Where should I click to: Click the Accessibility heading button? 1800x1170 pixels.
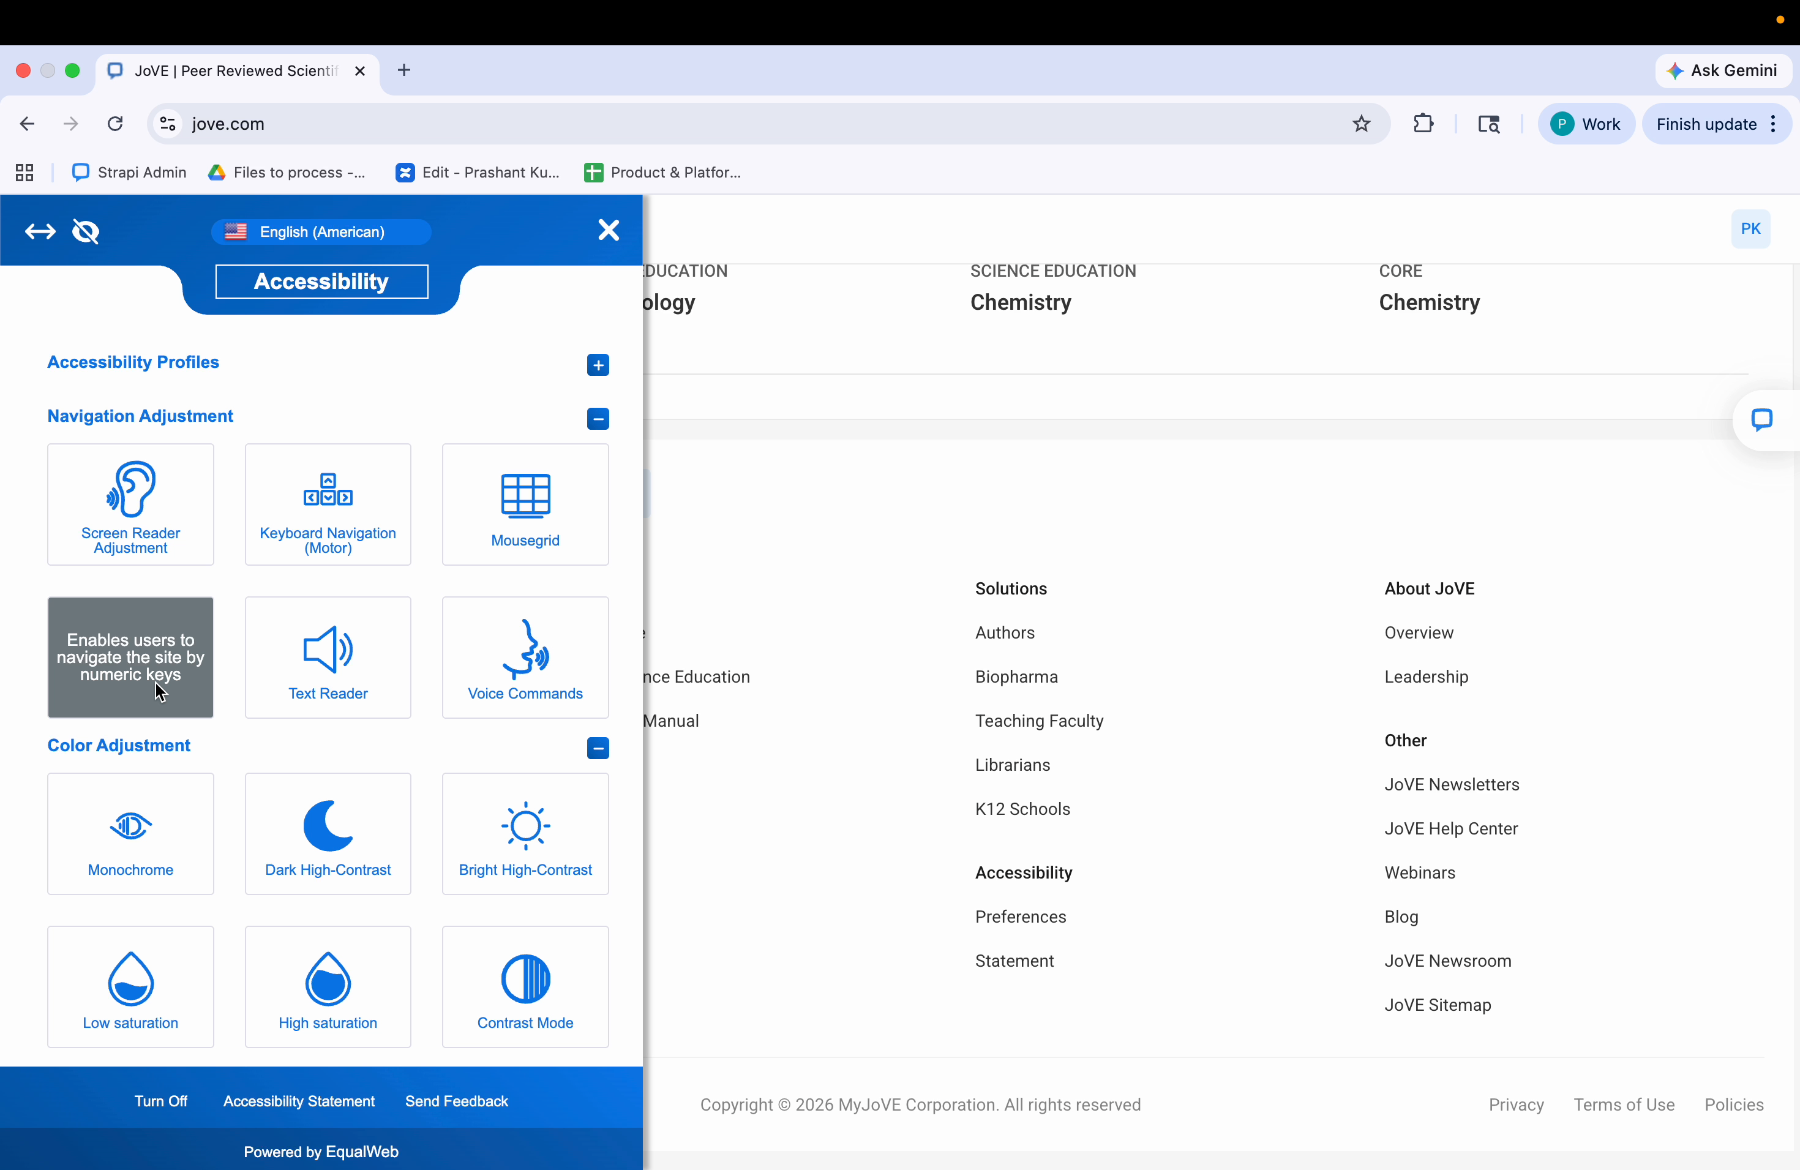[x=321, y=282]
